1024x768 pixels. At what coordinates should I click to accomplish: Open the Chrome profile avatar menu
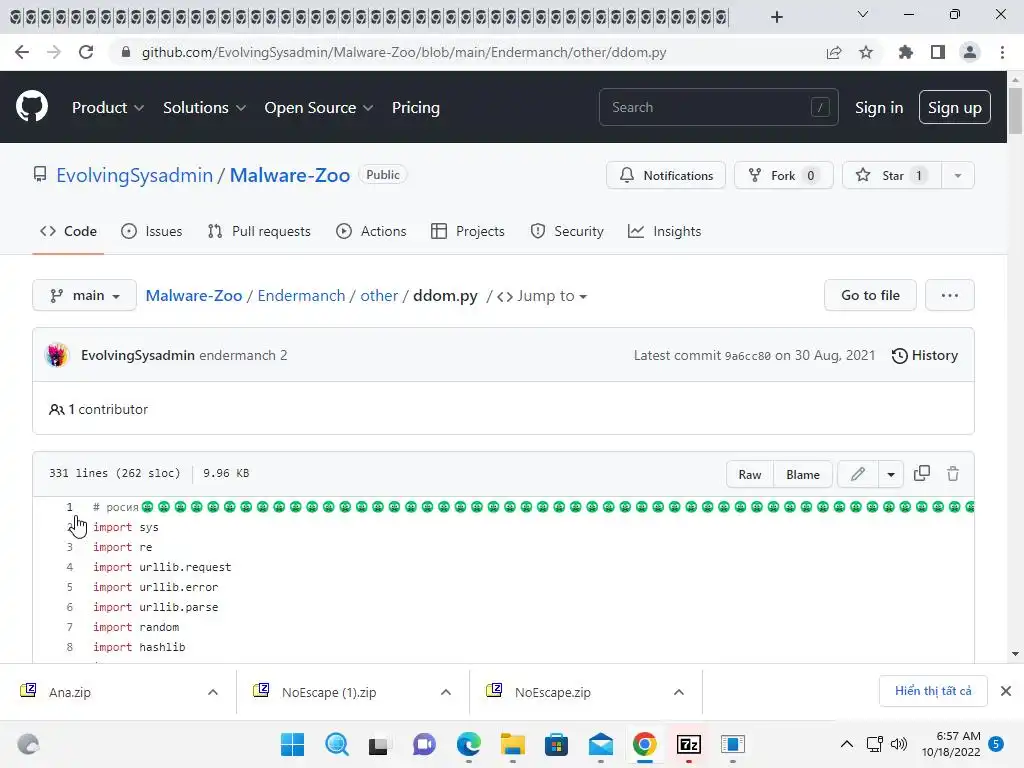[x=970, y=52]
